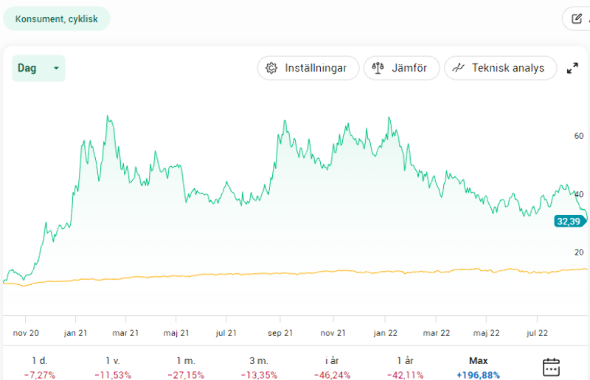Click the nov 21 axis label
The width and height of the screenshot is (590, 380).
coord(333,333)
